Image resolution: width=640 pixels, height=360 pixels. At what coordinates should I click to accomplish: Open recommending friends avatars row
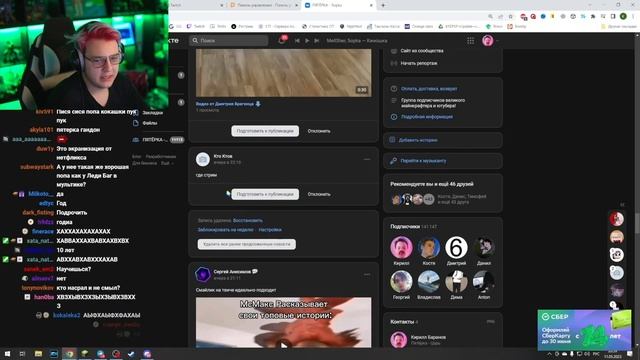click(412, 199)
